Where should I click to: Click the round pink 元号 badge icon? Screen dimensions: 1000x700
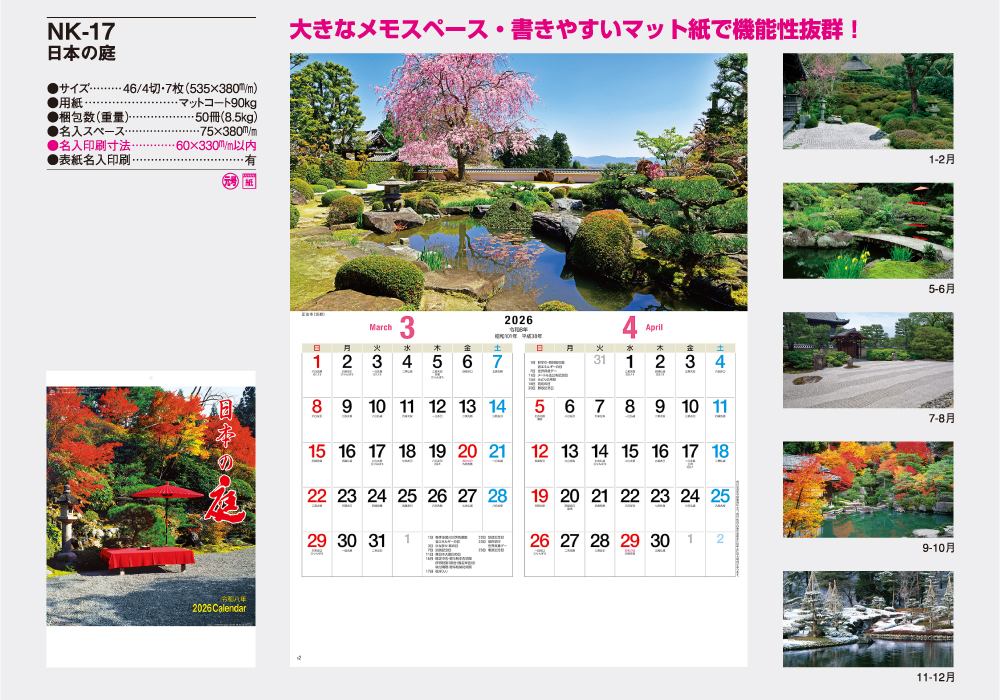pos(227,182)
